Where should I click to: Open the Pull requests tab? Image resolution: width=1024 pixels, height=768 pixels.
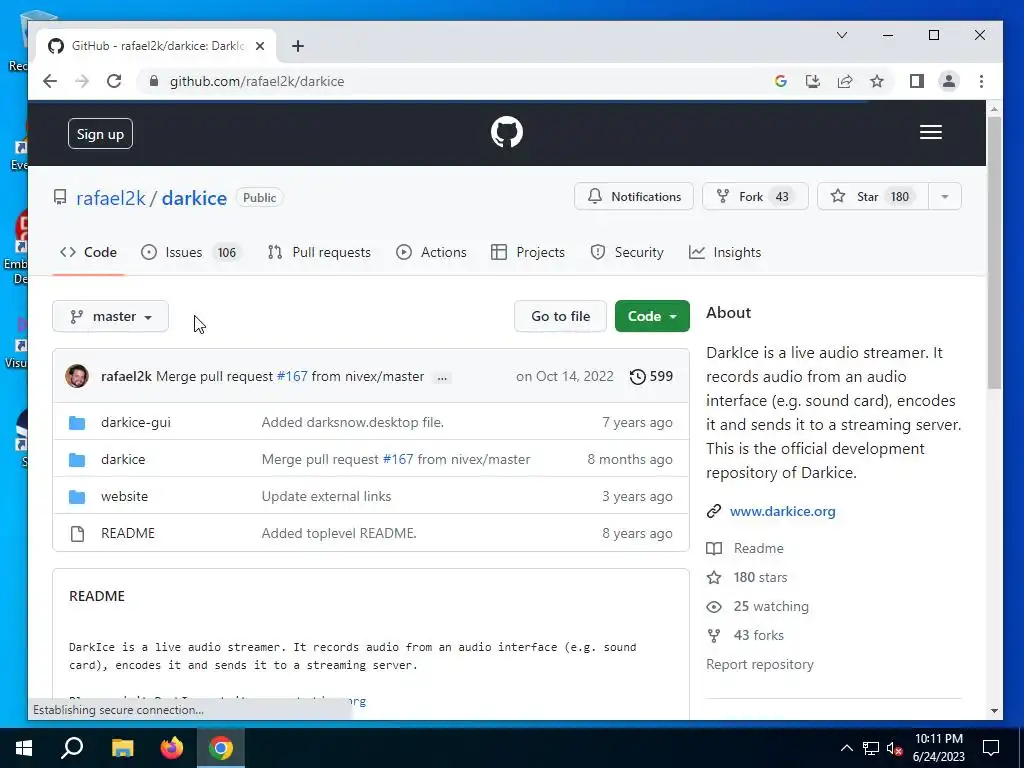click(319, 252)
